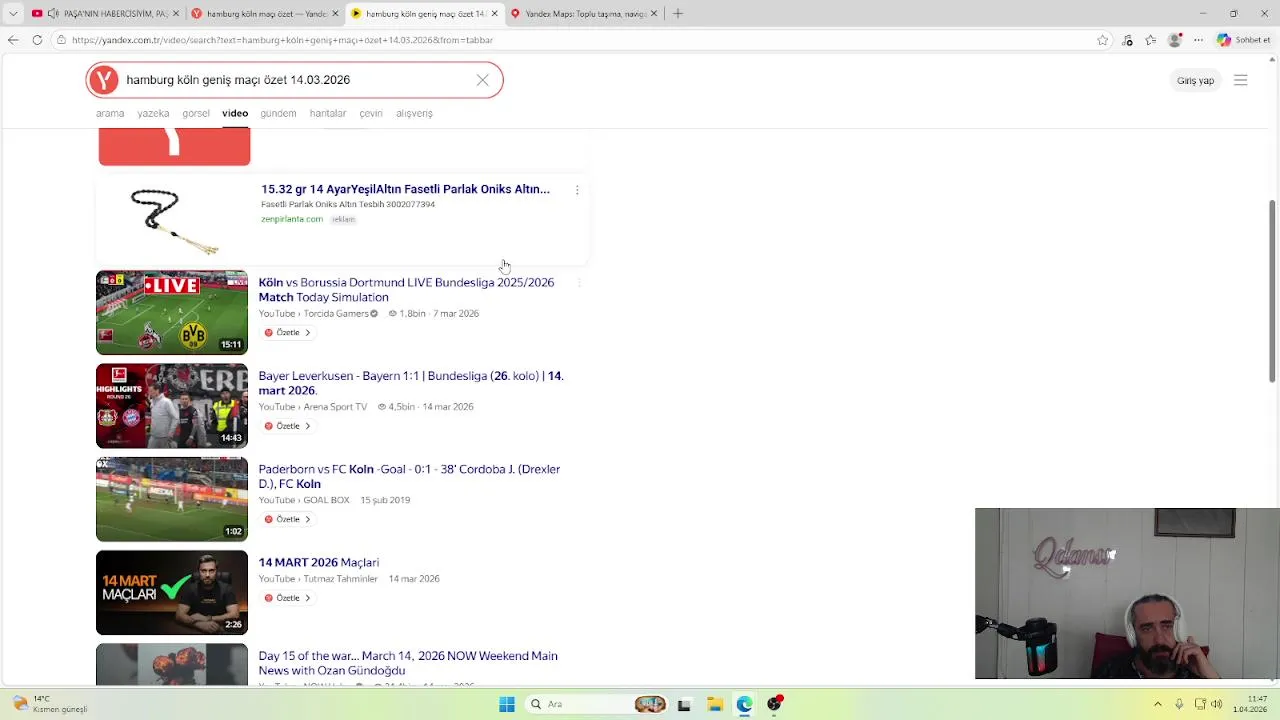Select the video category
Image resolution: width=1280 pixels, height=720 pixels.
coord(235,113)
